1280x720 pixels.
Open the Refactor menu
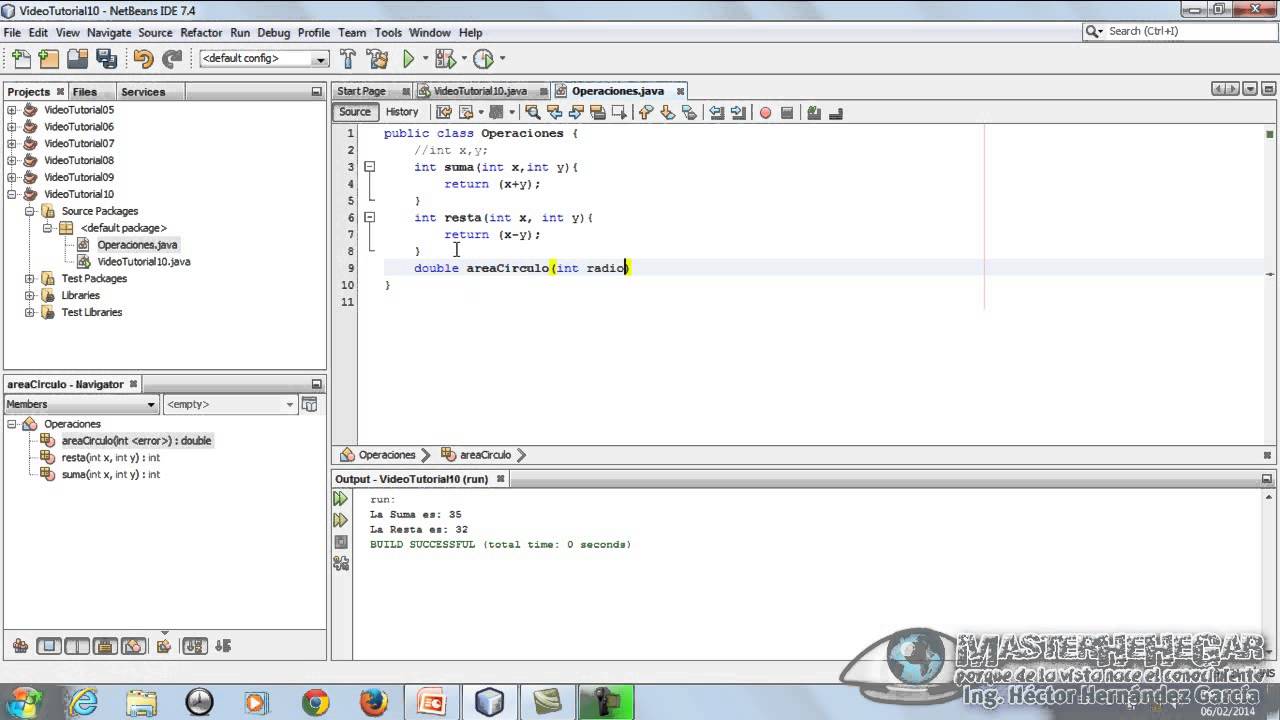[x=201, y=33]
